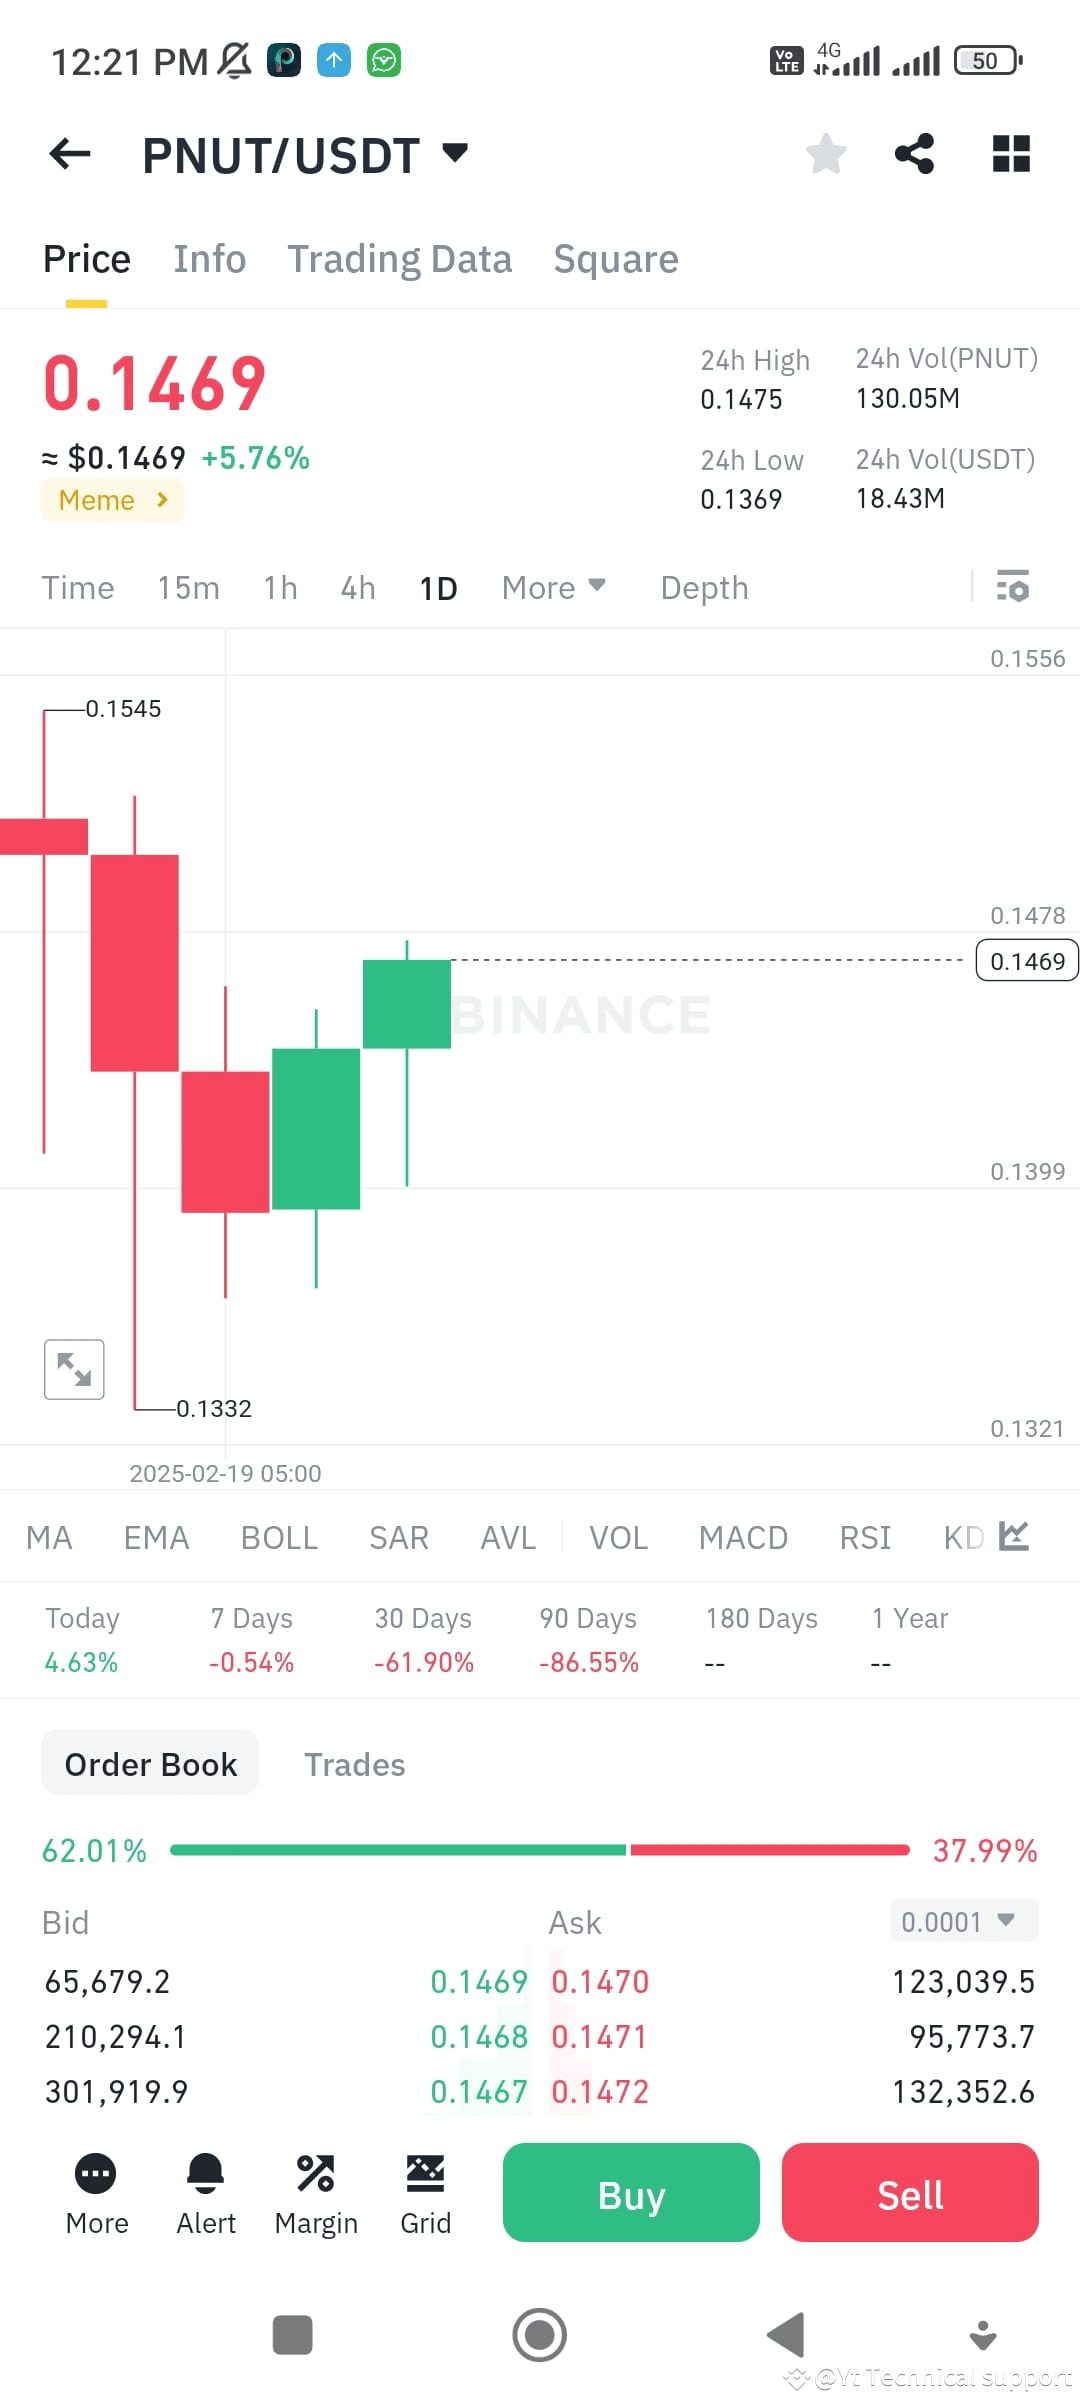Image resolution: width=1080 pixels, height=2400 pixels.
Task: Tap the green Buy button
Action: [x=631, y=2192]
